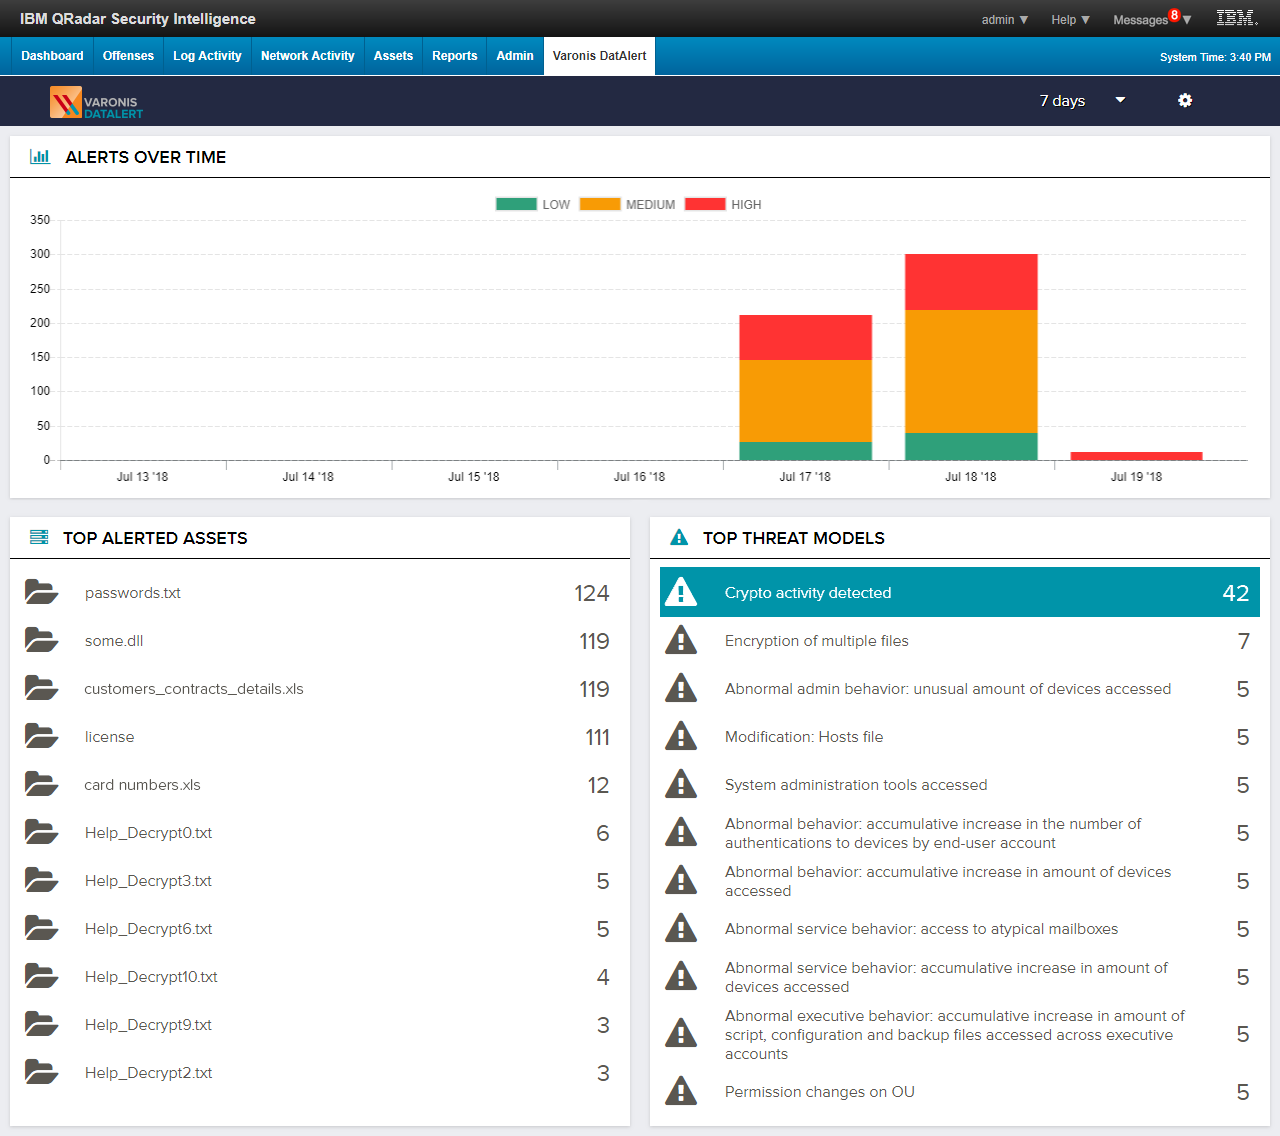1280x1136 pixels.
Task: Click the green LOW legend color swatch
Action: point(515,203)
